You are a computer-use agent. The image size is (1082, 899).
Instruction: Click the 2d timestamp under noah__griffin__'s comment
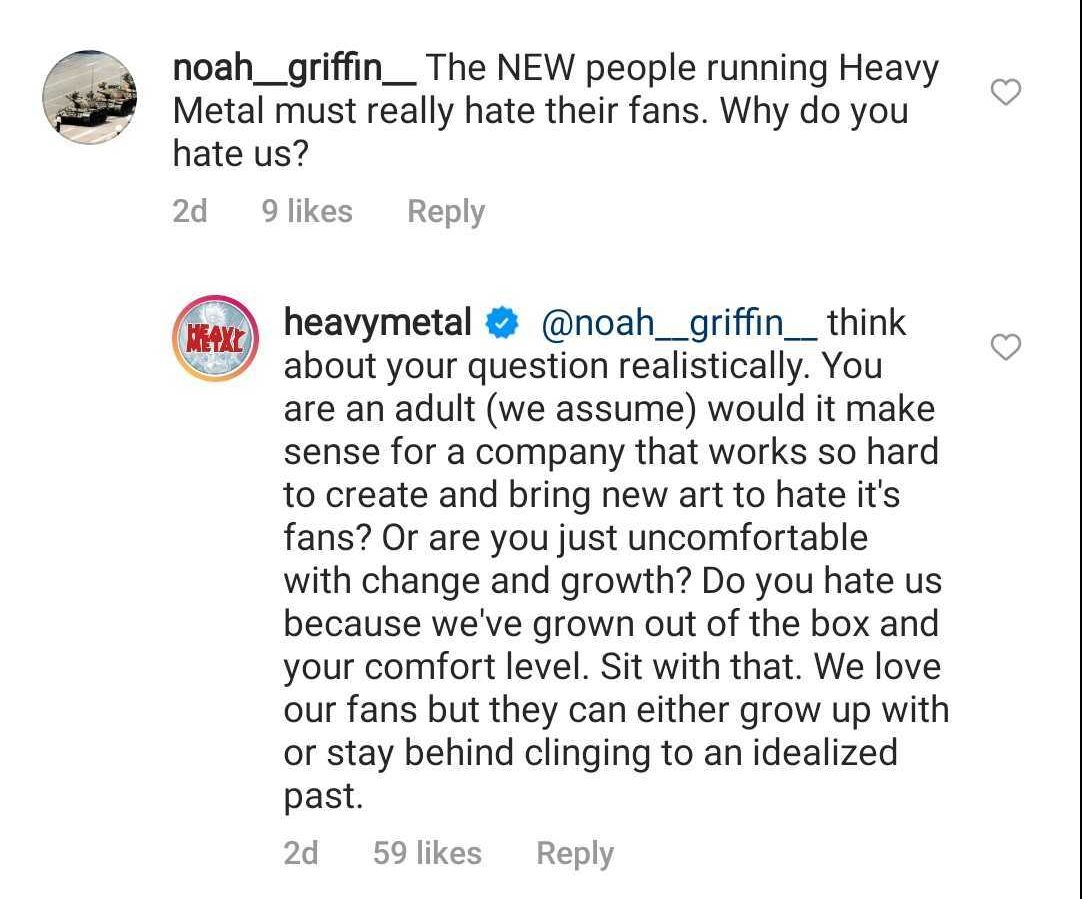190,211
